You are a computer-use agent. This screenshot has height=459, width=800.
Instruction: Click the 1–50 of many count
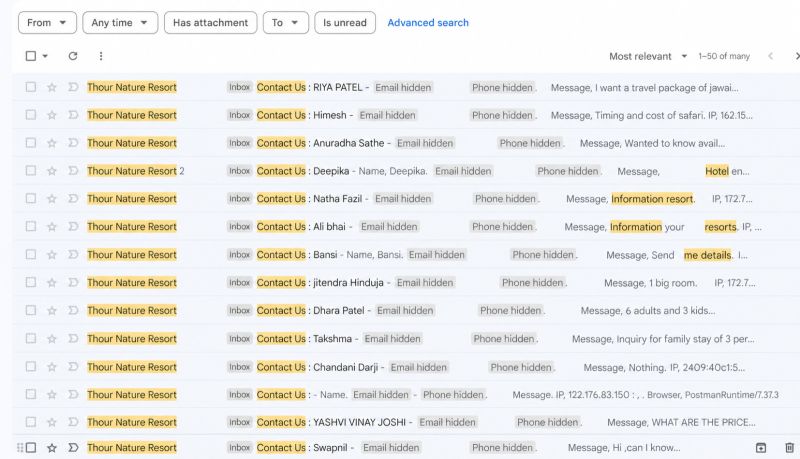pyautogui.click(x=724, y=56)
